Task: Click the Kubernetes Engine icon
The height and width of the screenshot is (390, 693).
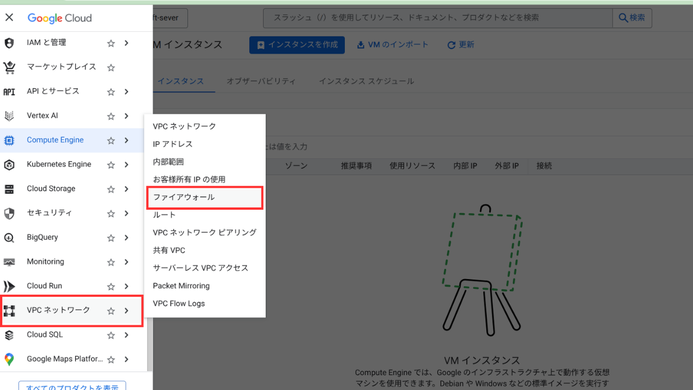Action: (x=9, y=164)
